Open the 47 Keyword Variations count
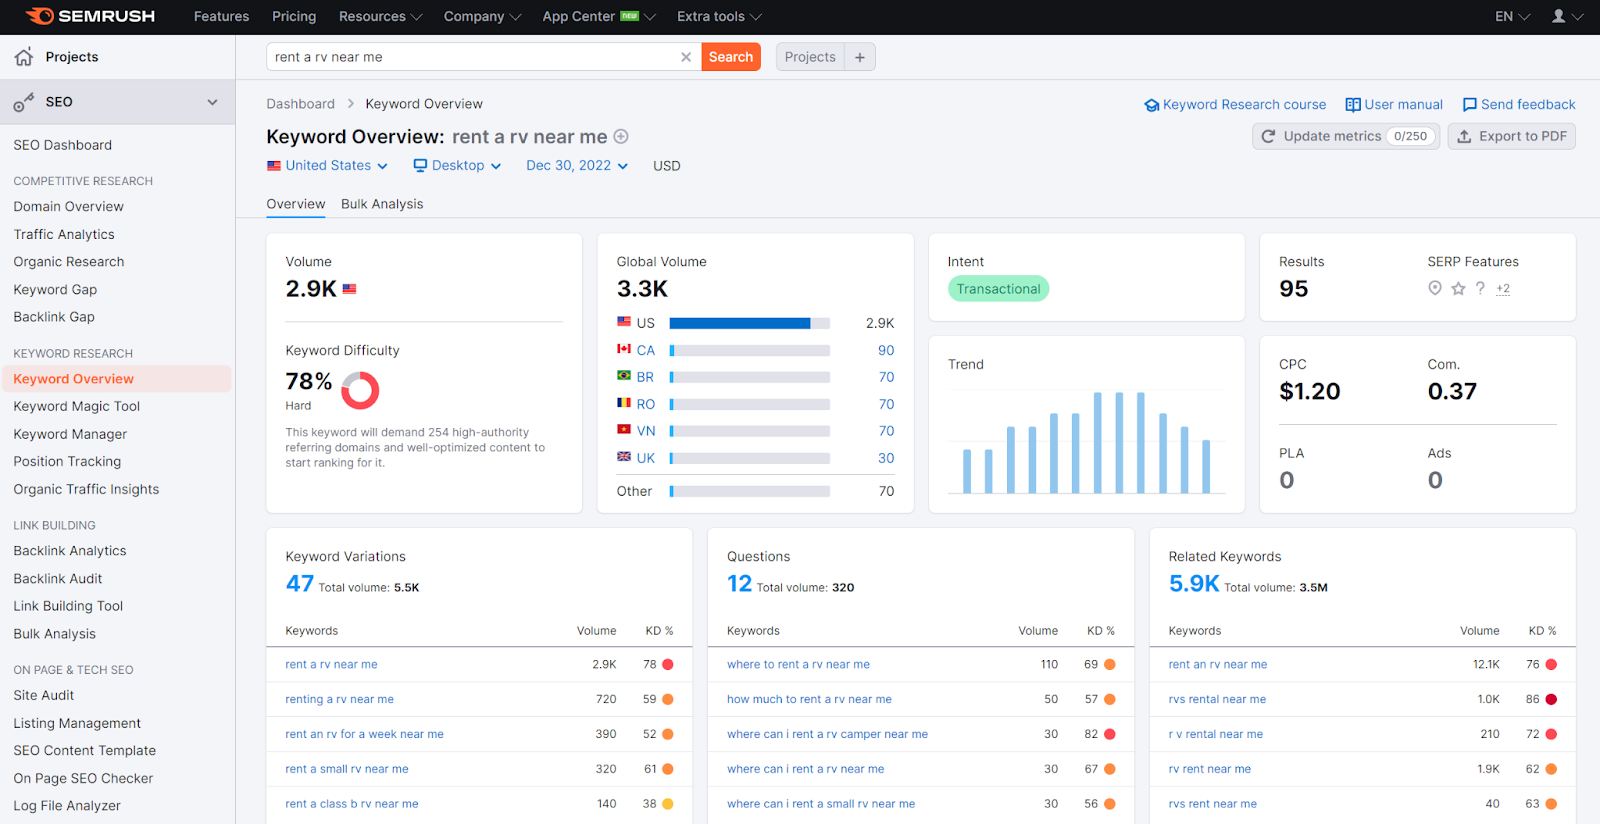 (x=300, y=584)
